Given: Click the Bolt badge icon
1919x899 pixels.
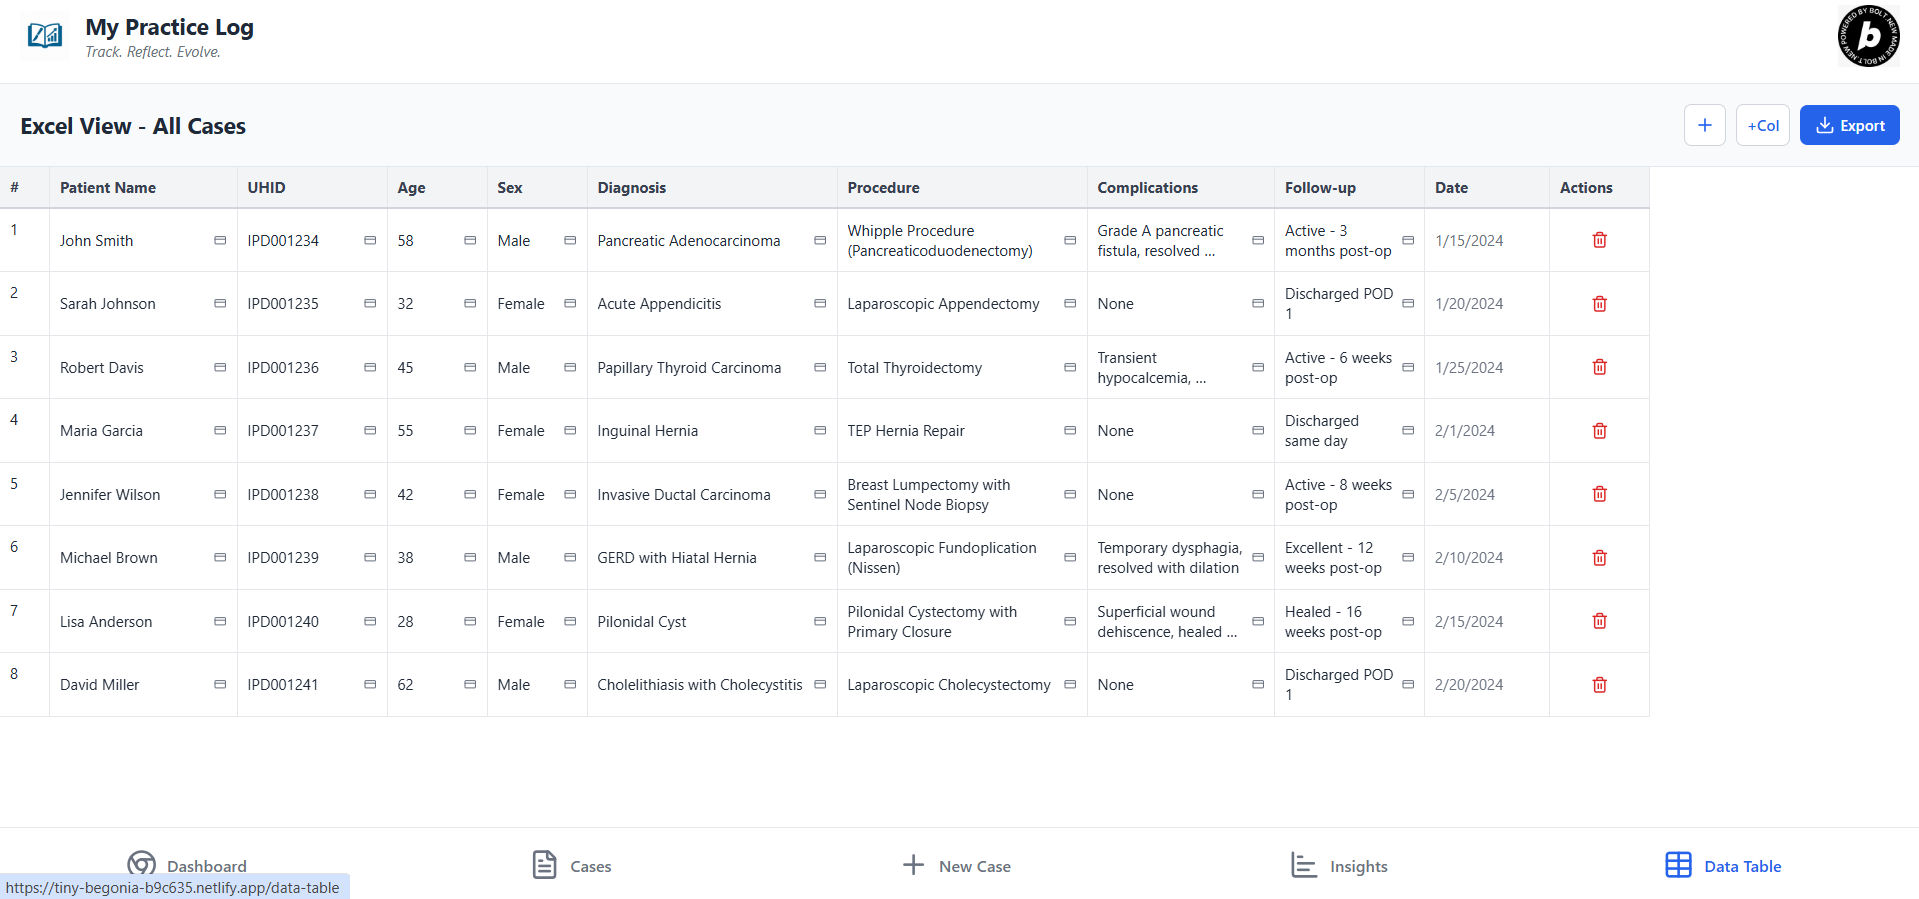Looking at the screenshot, I should pos(1868,37).
